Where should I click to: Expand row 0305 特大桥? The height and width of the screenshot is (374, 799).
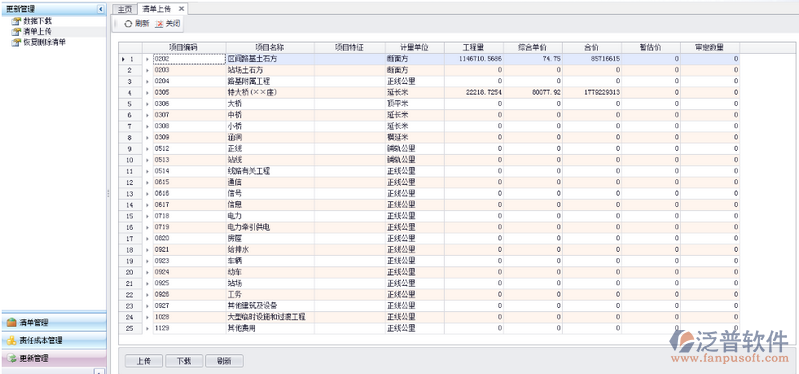[x=148, y=93]
